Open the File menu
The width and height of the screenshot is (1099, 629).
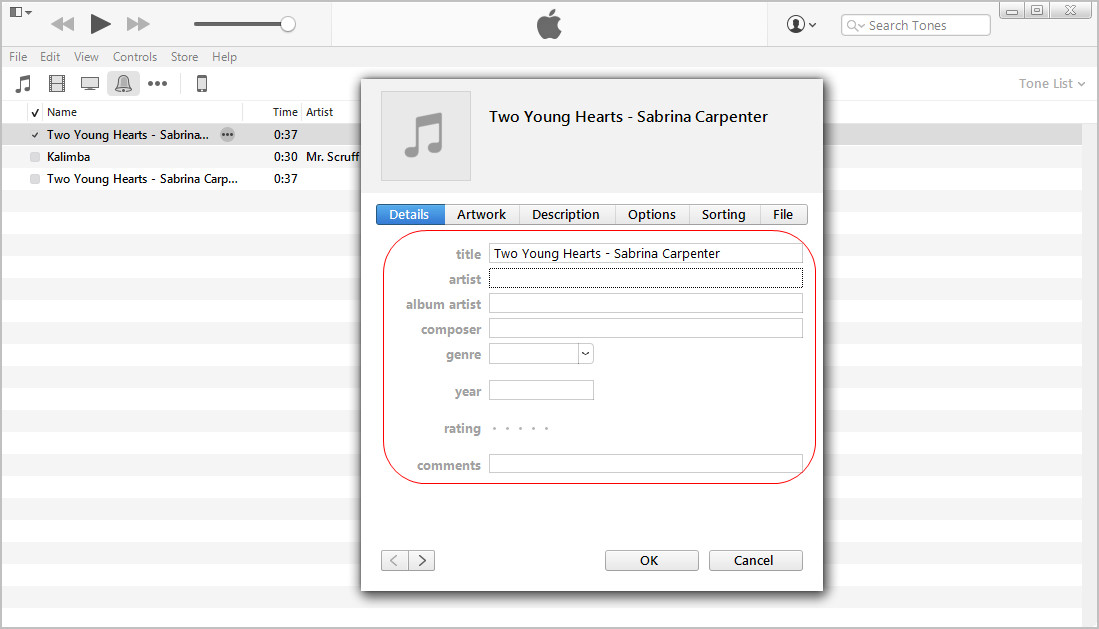click(18, 57)
